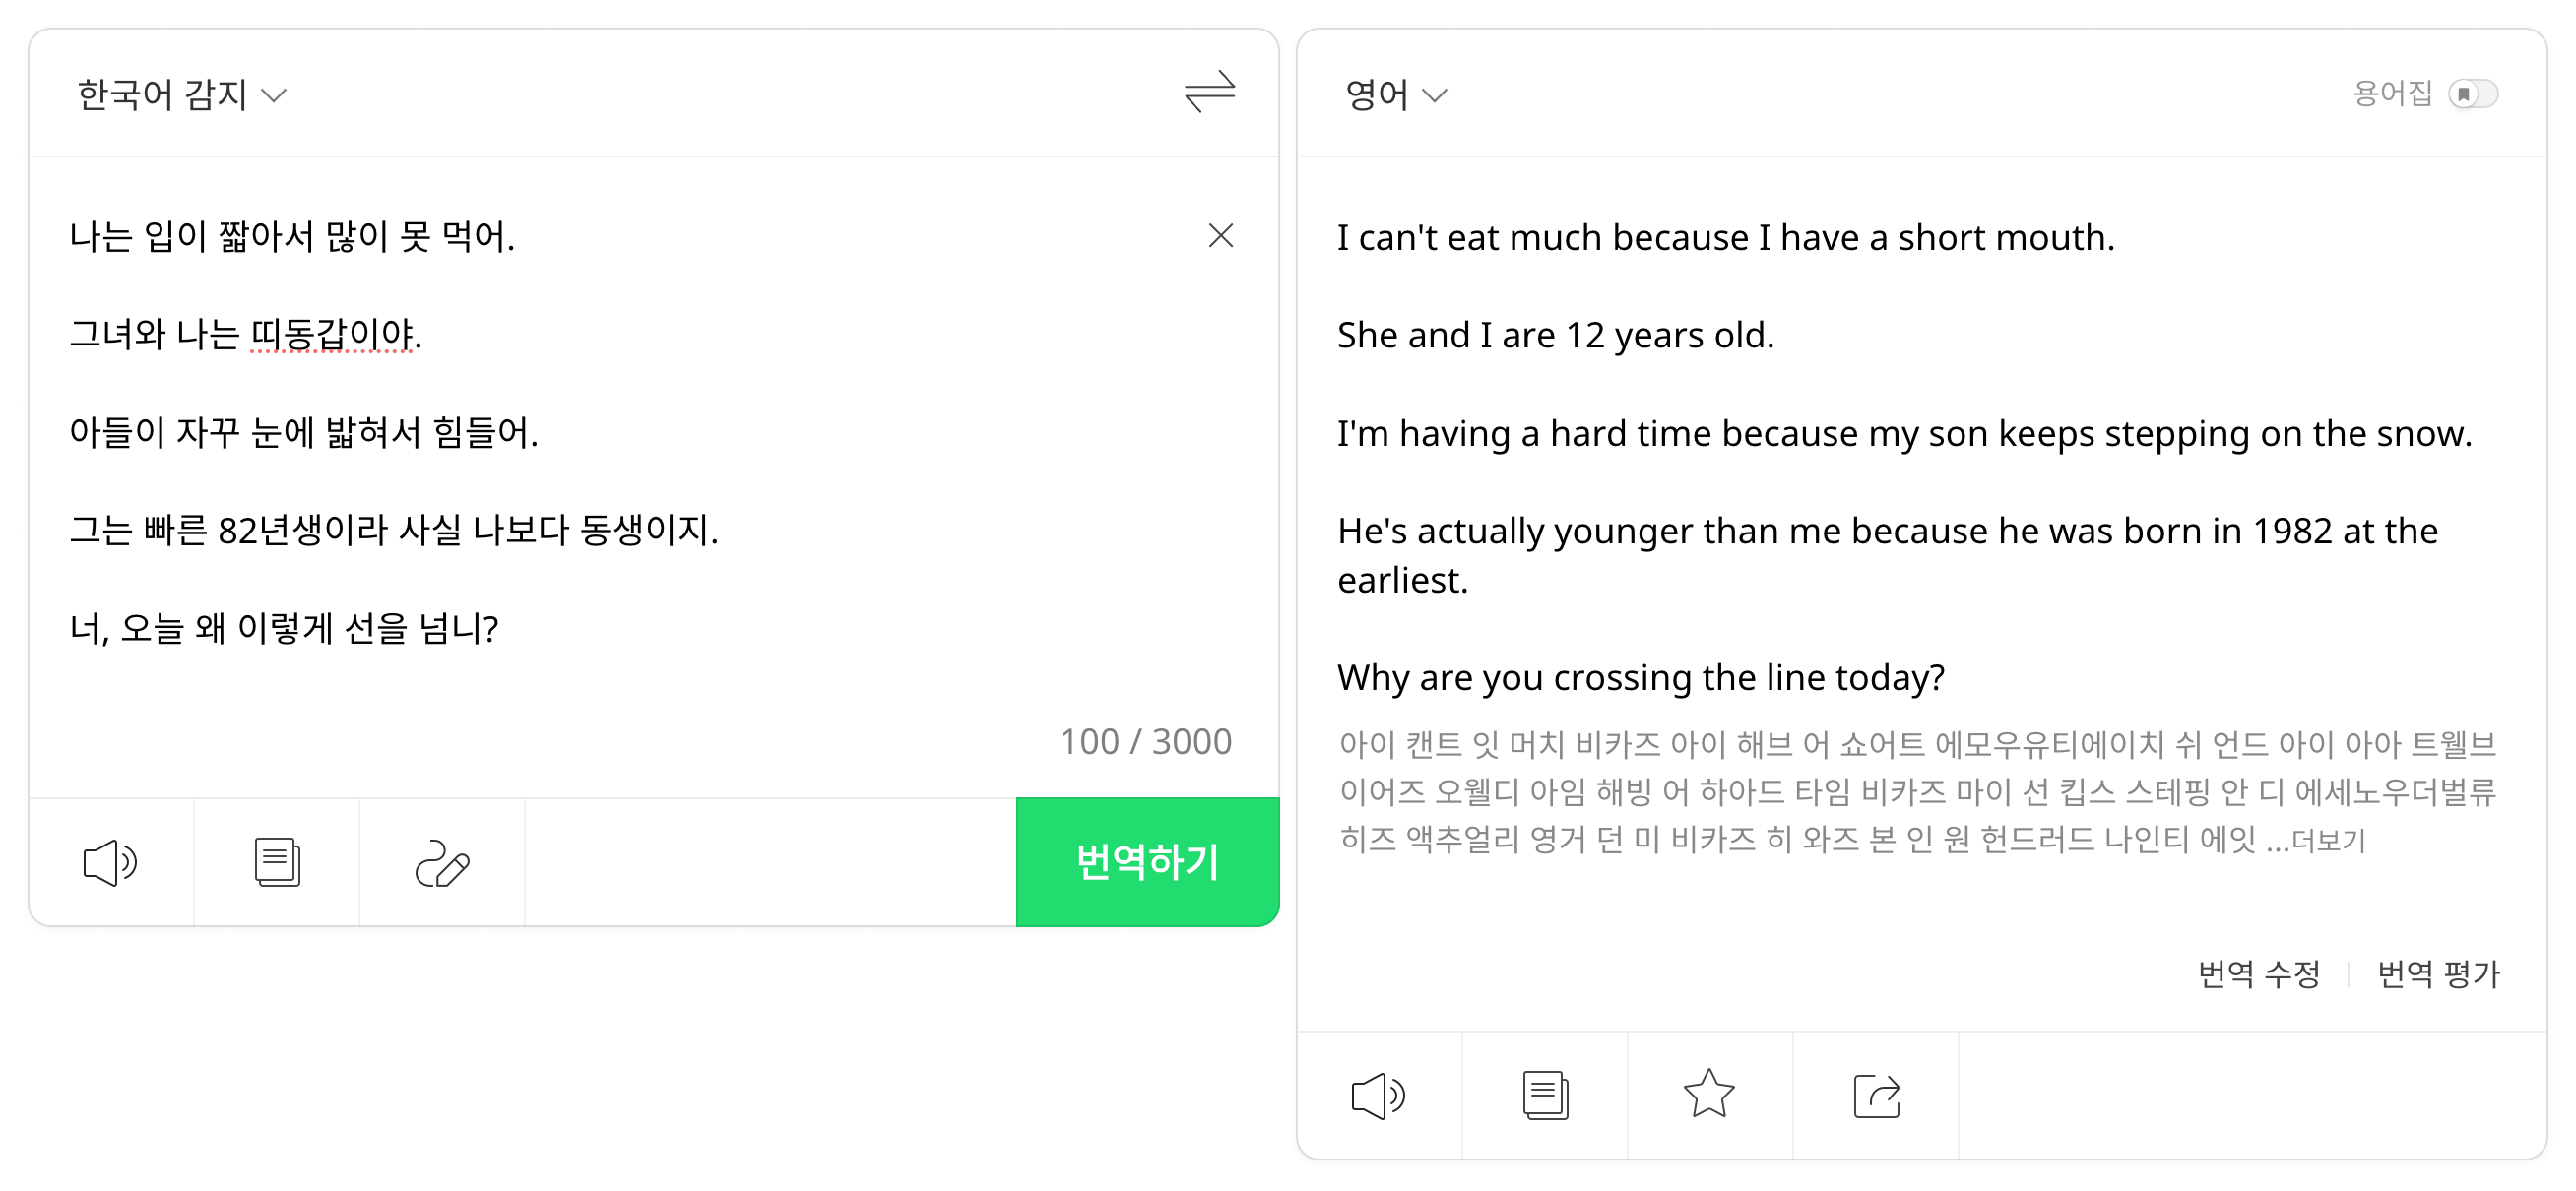Open the 영어 target language dropdown
The height and width of the screenshot is (1191, 2576).
[x=1395, y=95]
